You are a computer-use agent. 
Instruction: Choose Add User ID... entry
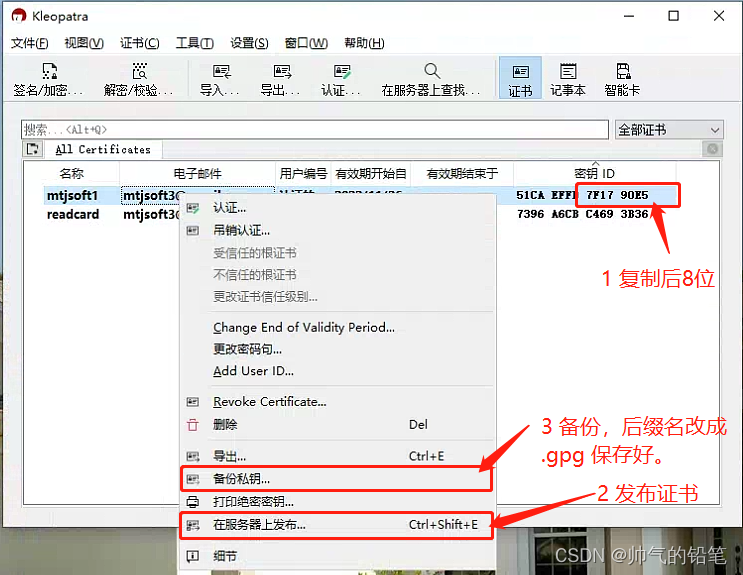pos(337,371)
